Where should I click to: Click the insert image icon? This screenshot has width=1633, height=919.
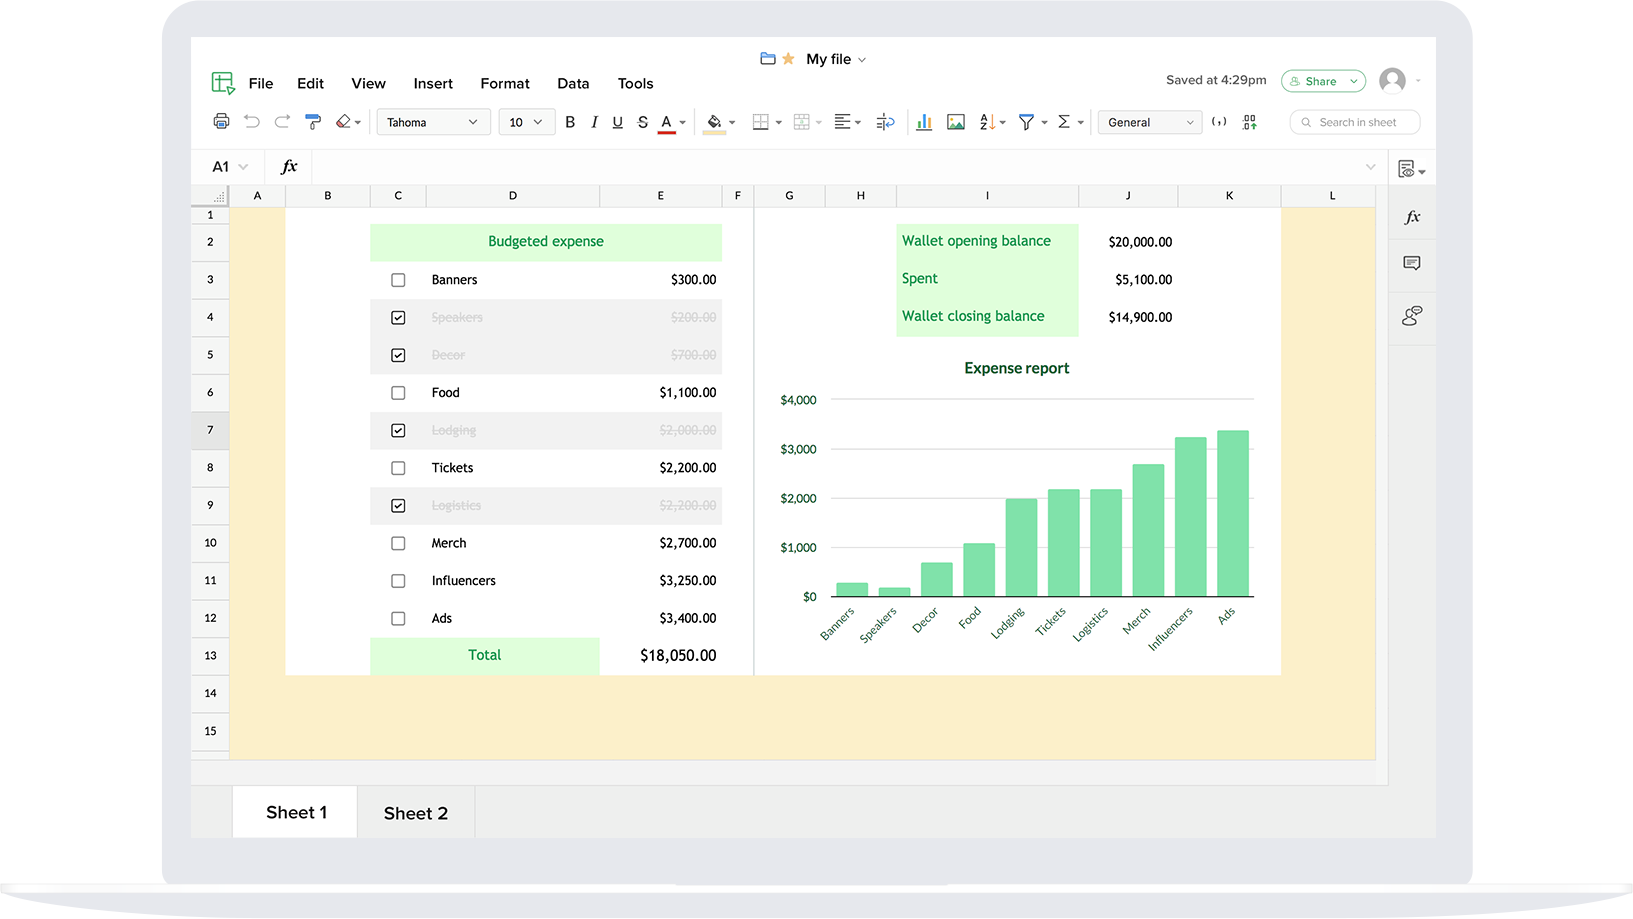956,122
